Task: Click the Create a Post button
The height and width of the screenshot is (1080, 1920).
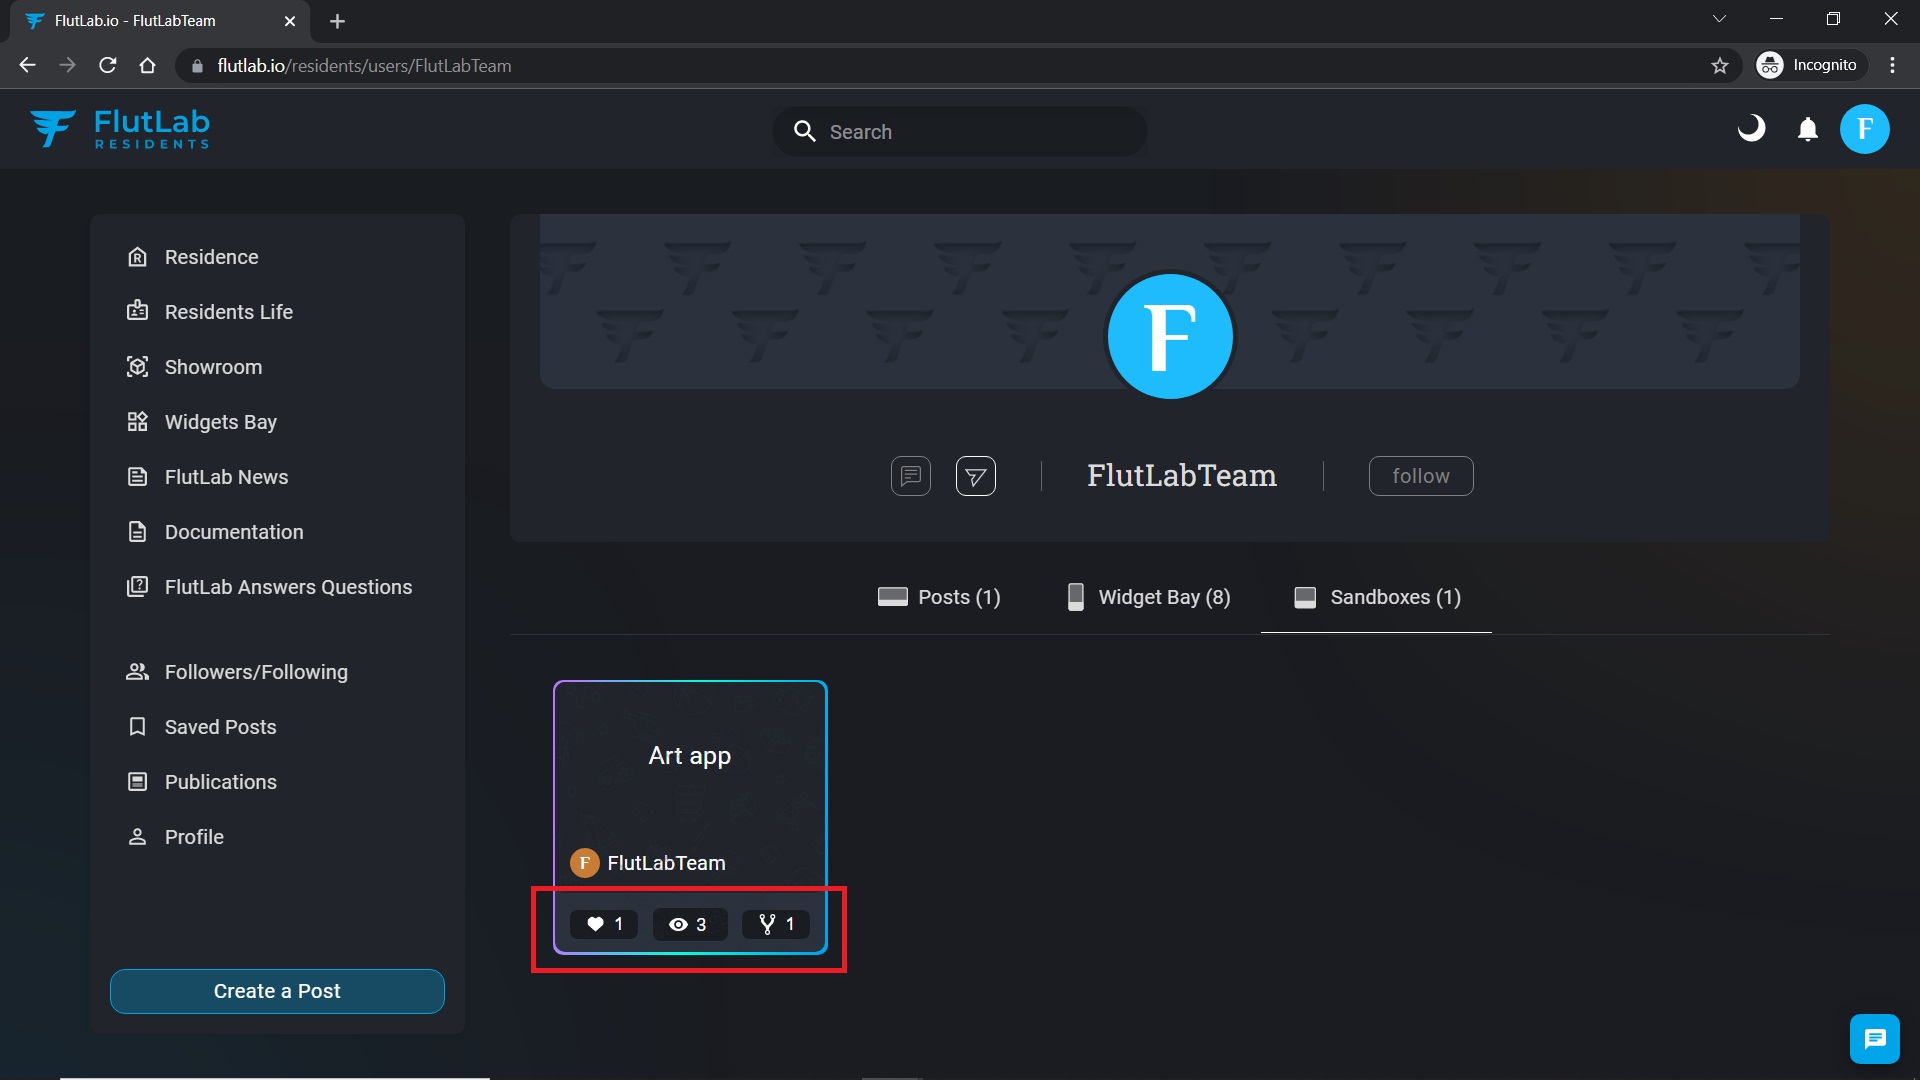Action: (x=277, y=991)
